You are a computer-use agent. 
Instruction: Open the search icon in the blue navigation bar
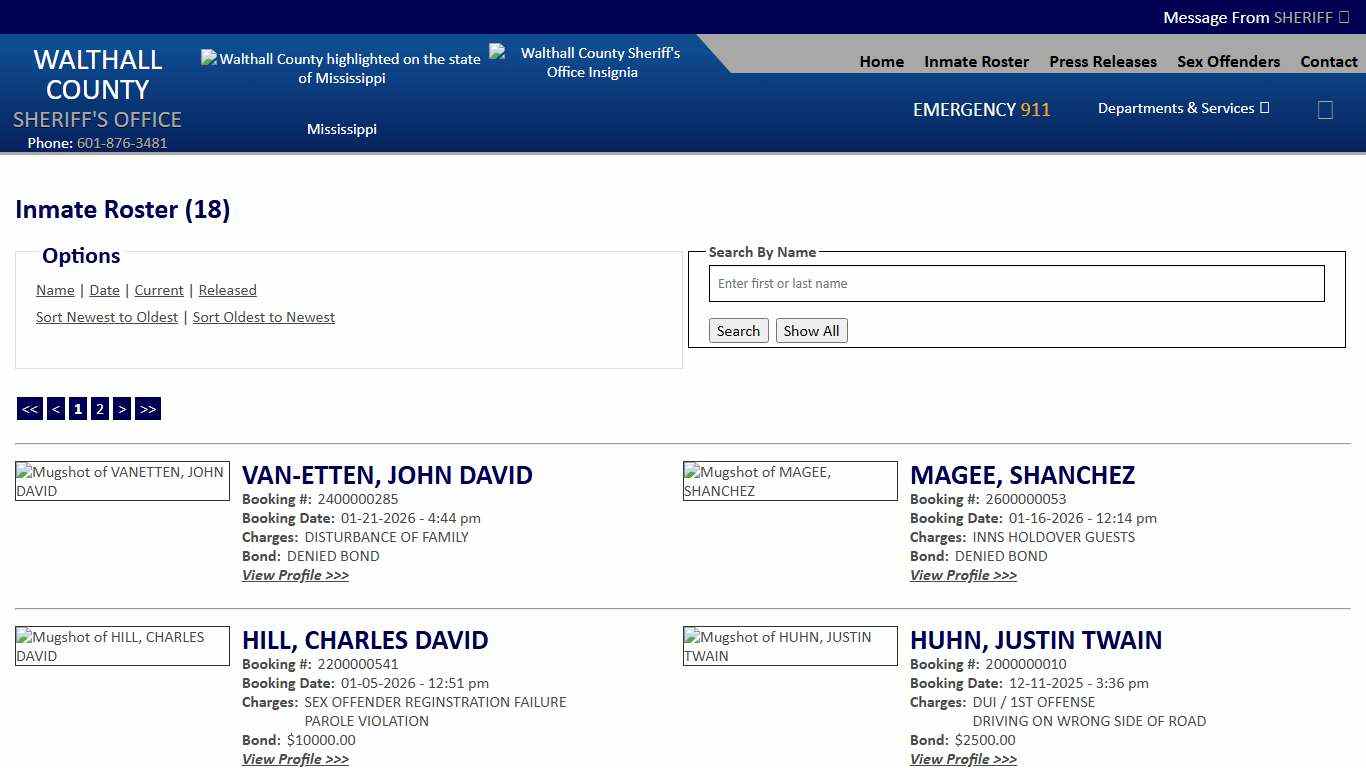click(x=1325, y=110)
